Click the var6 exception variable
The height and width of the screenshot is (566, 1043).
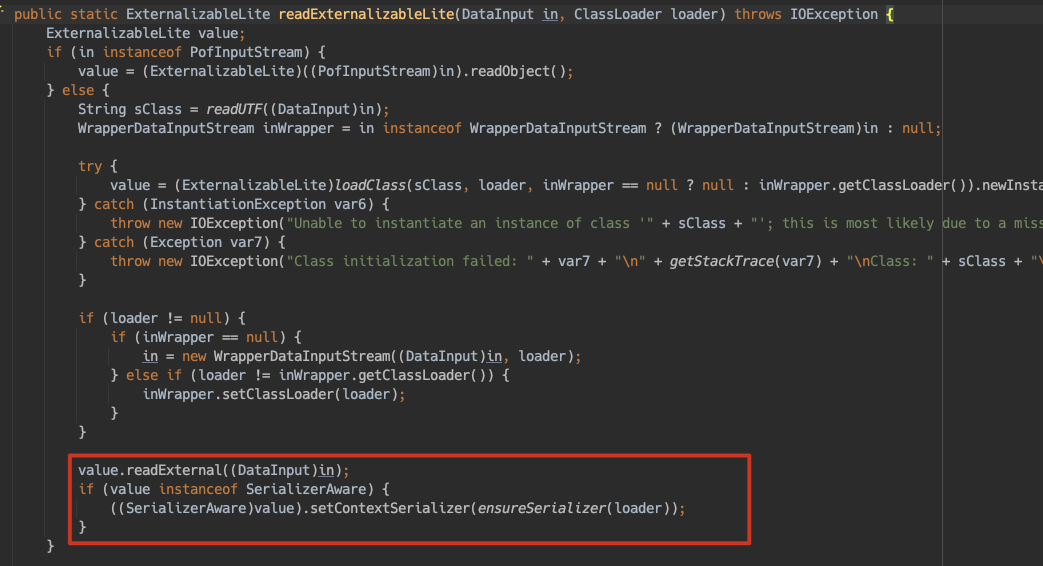pos(350,204)
